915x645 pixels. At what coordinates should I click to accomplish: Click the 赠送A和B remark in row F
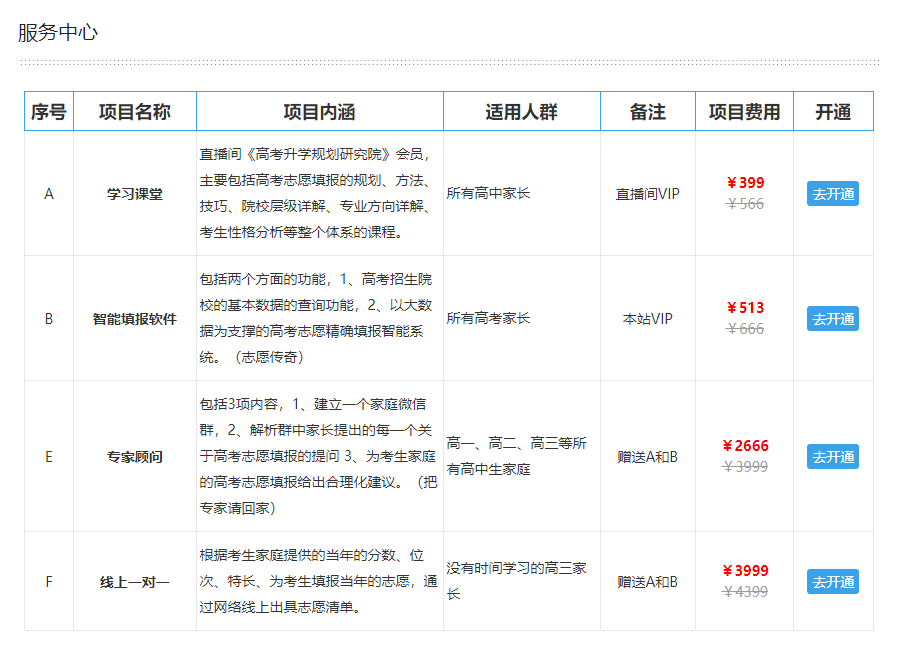tap(648, 580)
